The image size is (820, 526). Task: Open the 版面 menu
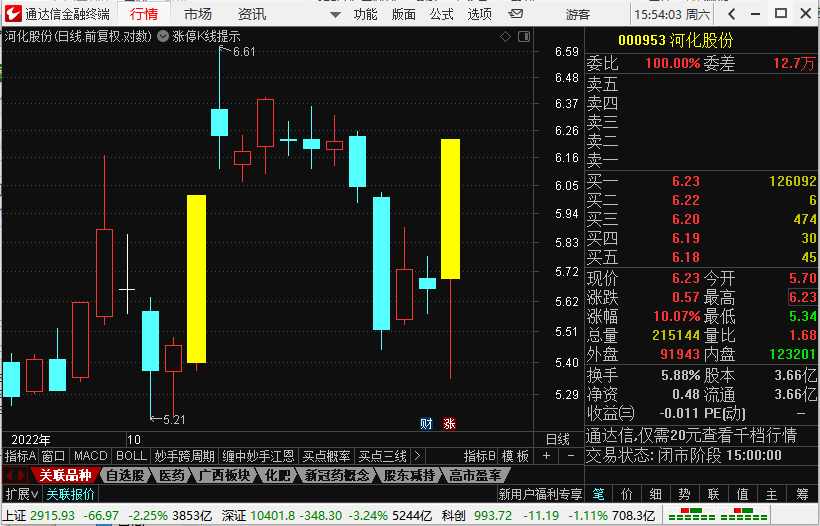coord(403,14)
